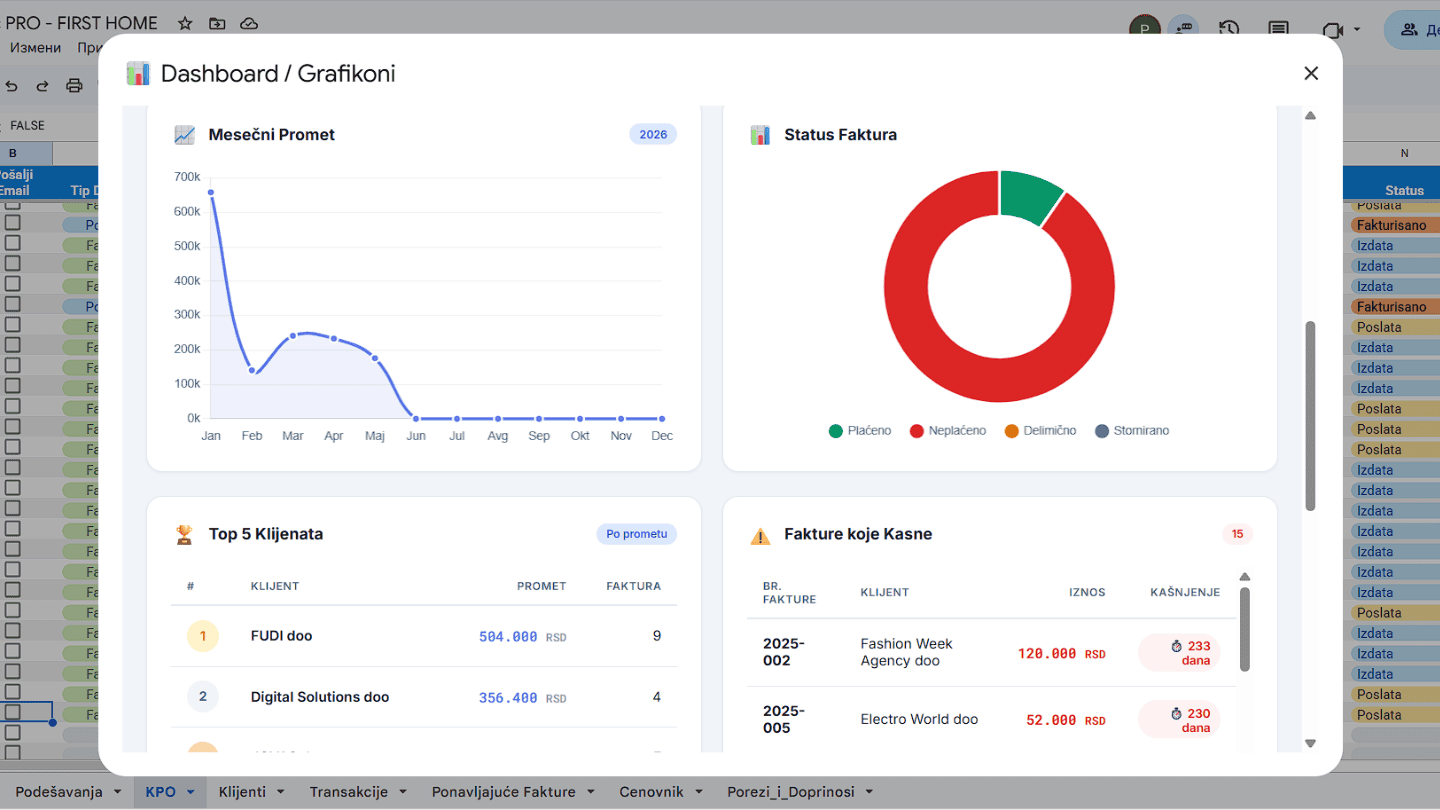The height and width of the screenshot is (810, 1440).
Task: Check the cloud save status icon
Action: point(249,23)
